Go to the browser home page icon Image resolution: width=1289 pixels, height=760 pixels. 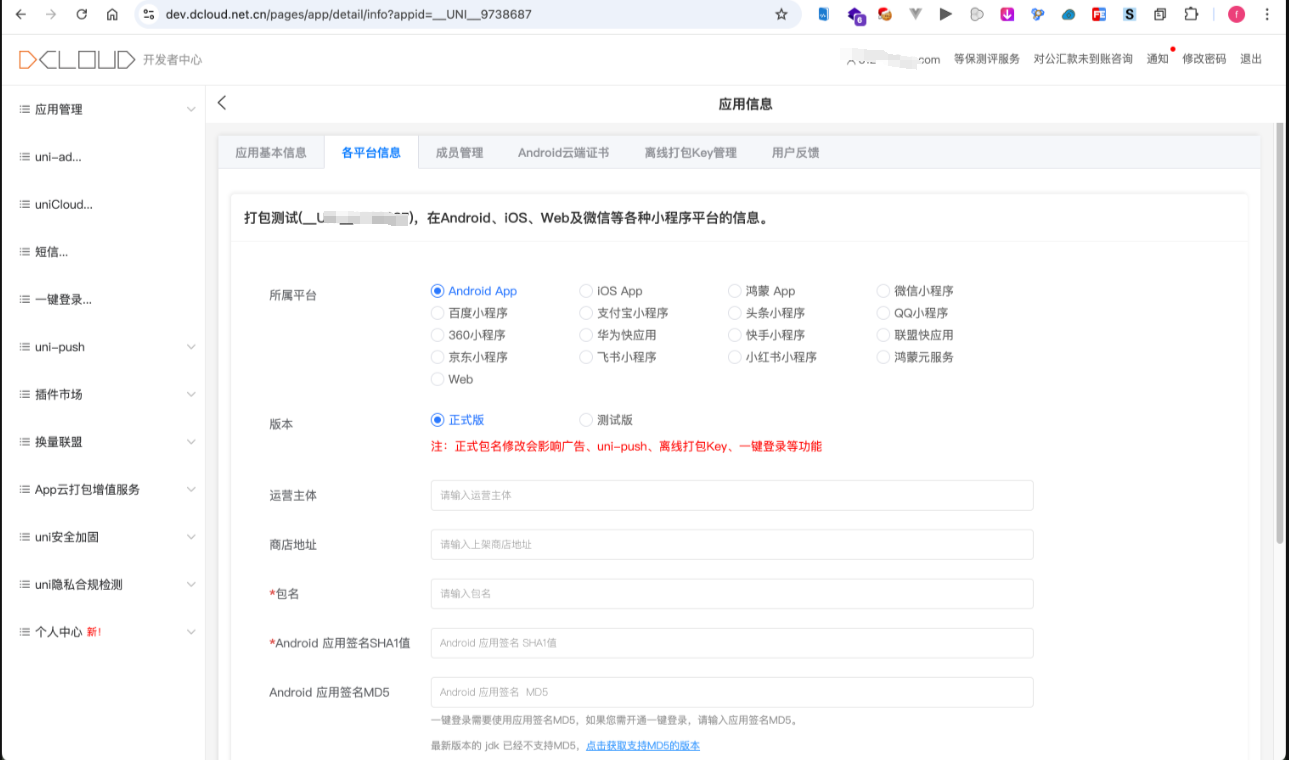pyautogui.click(x=112, y=14)
